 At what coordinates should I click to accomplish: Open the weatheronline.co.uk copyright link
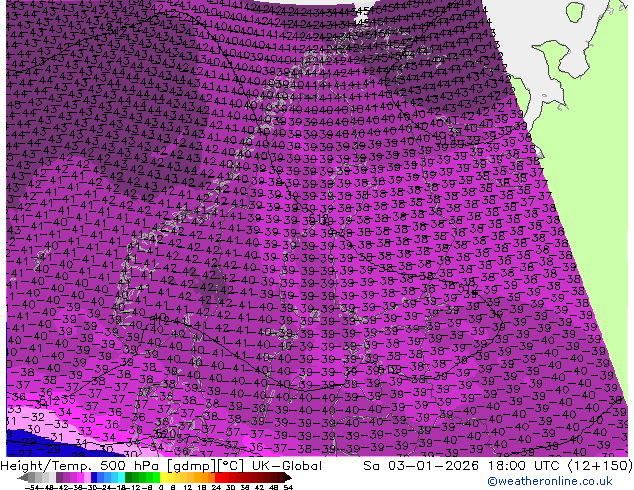550,481
